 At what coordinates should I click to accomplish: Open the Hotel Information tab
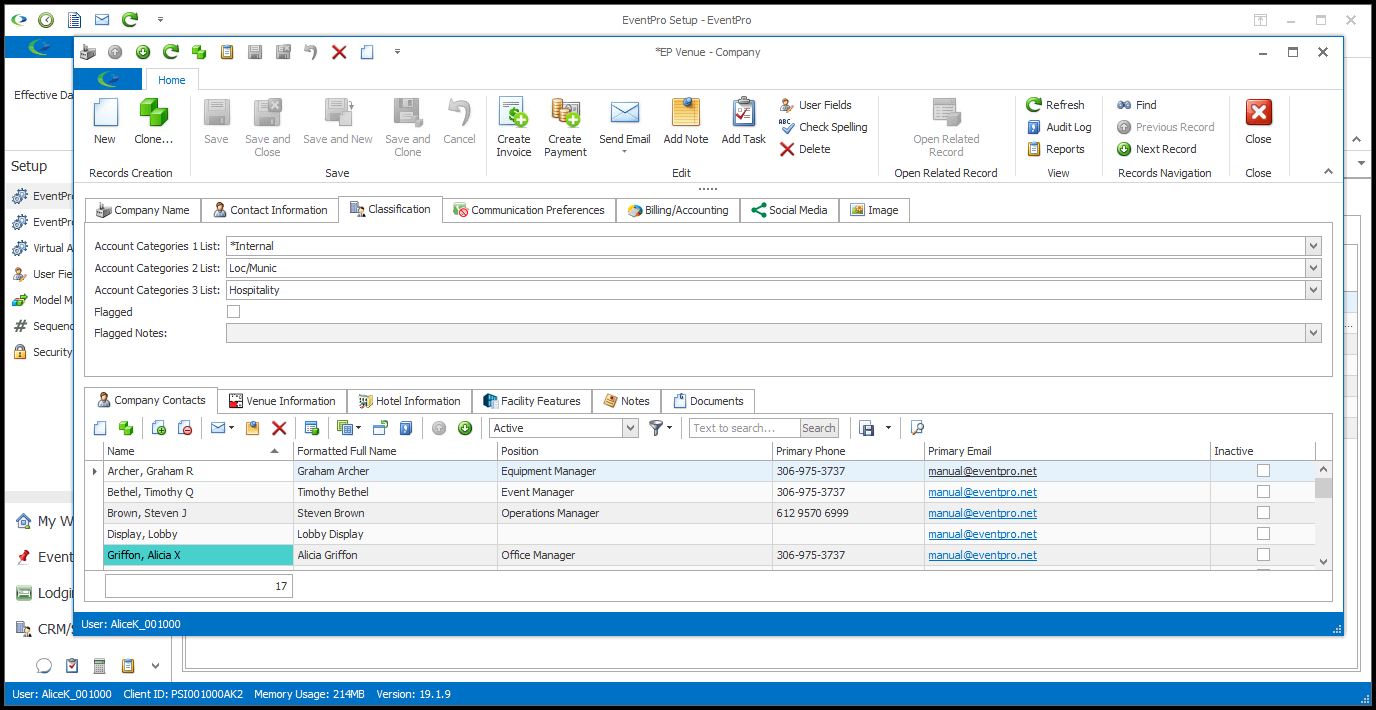(409, 401)
